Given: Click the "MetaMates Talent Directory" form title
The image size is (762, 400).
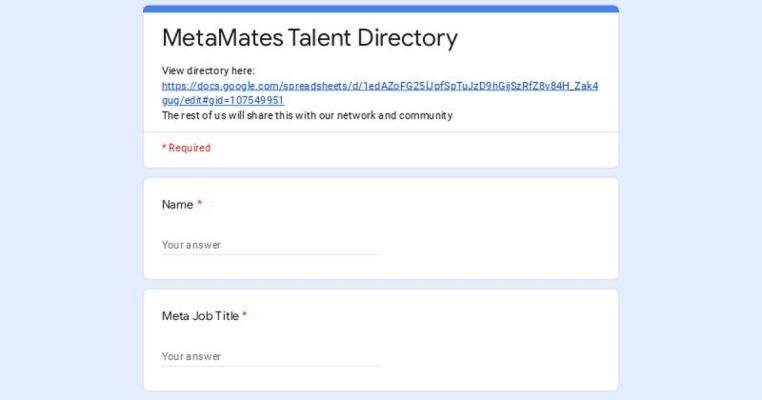Looking at the screenshot, I should pyautogui.click(x=310, y=39).
